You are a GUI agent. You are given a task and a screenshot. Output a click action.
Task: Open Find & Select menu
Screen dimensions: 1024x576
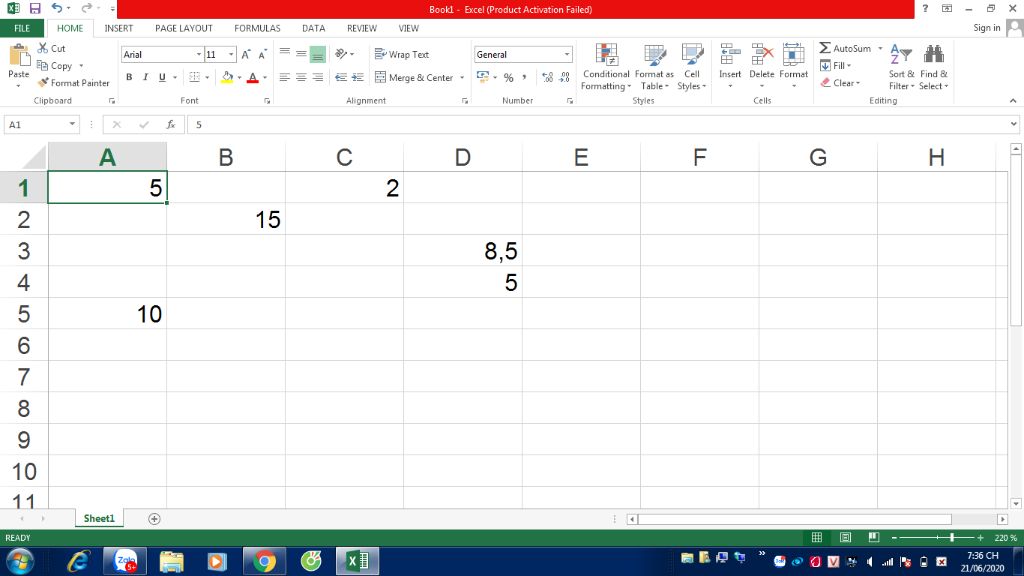933,67
